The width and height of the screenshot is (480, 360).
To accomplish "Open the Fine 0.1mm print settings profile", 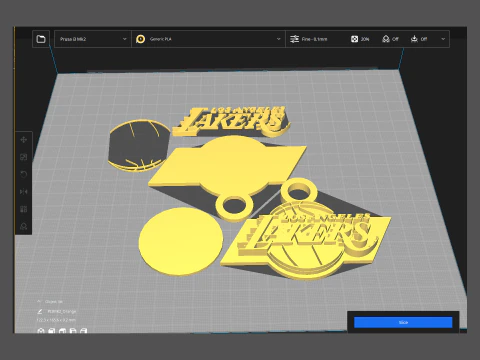I will coord(314,39).
